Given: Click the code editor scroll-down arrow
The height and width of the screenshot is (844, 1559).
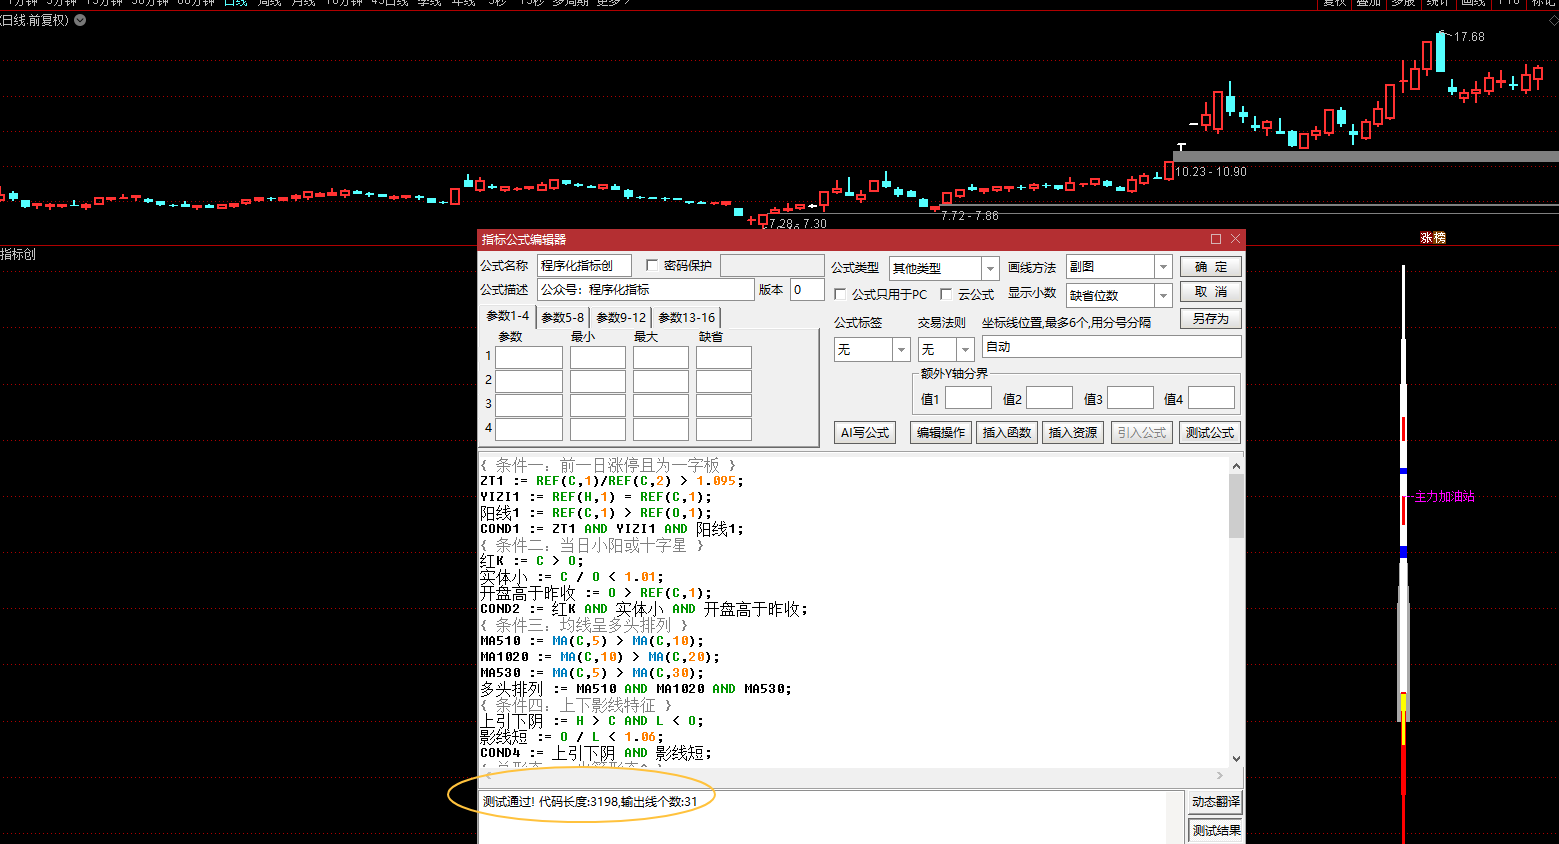Looking at the screenshot, I should tap(1236, 759).
